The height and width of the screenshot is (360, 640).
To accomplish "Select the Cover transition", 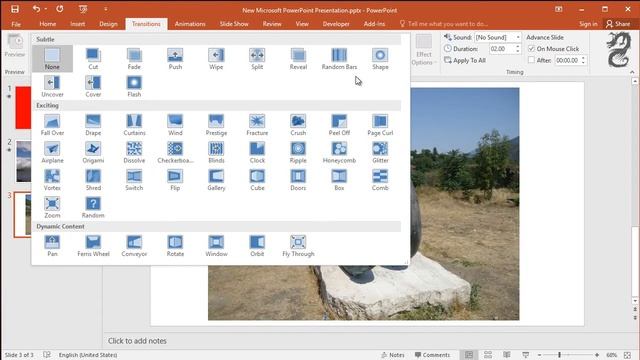I will tap(93, 86).
